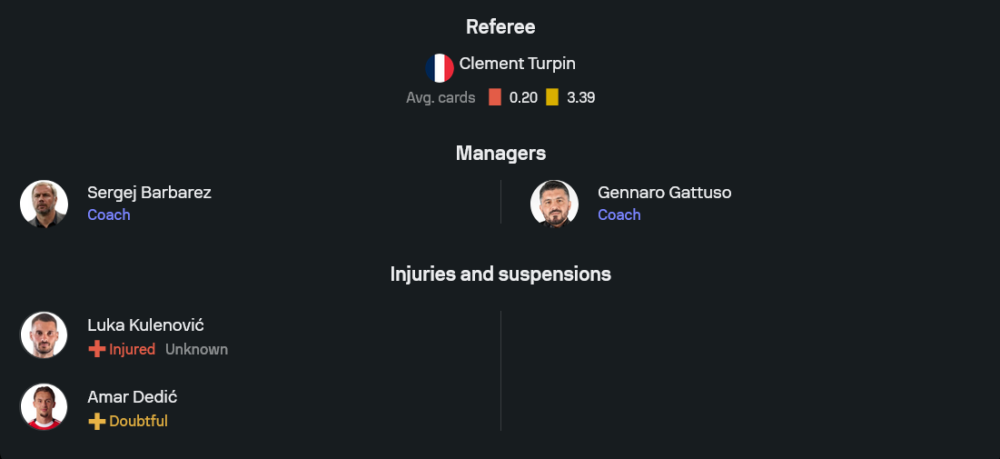The height and width of the screenshot is (459, 1000).
Task: Open Amar Dedić's player page
Action: click(132, 397)
